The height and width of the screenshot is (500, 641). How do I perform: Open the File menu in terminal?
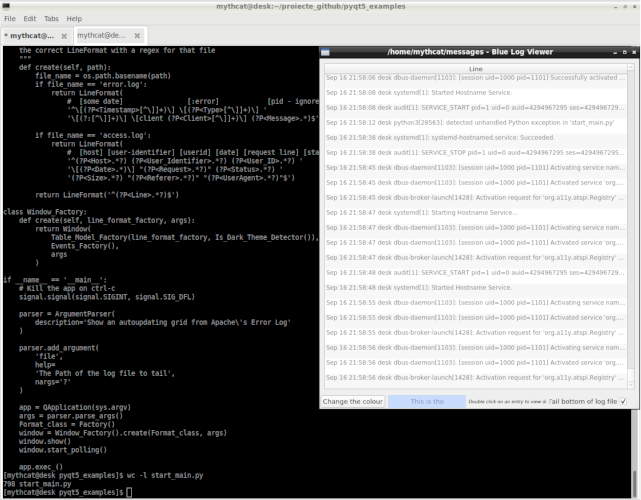[10, 19]
